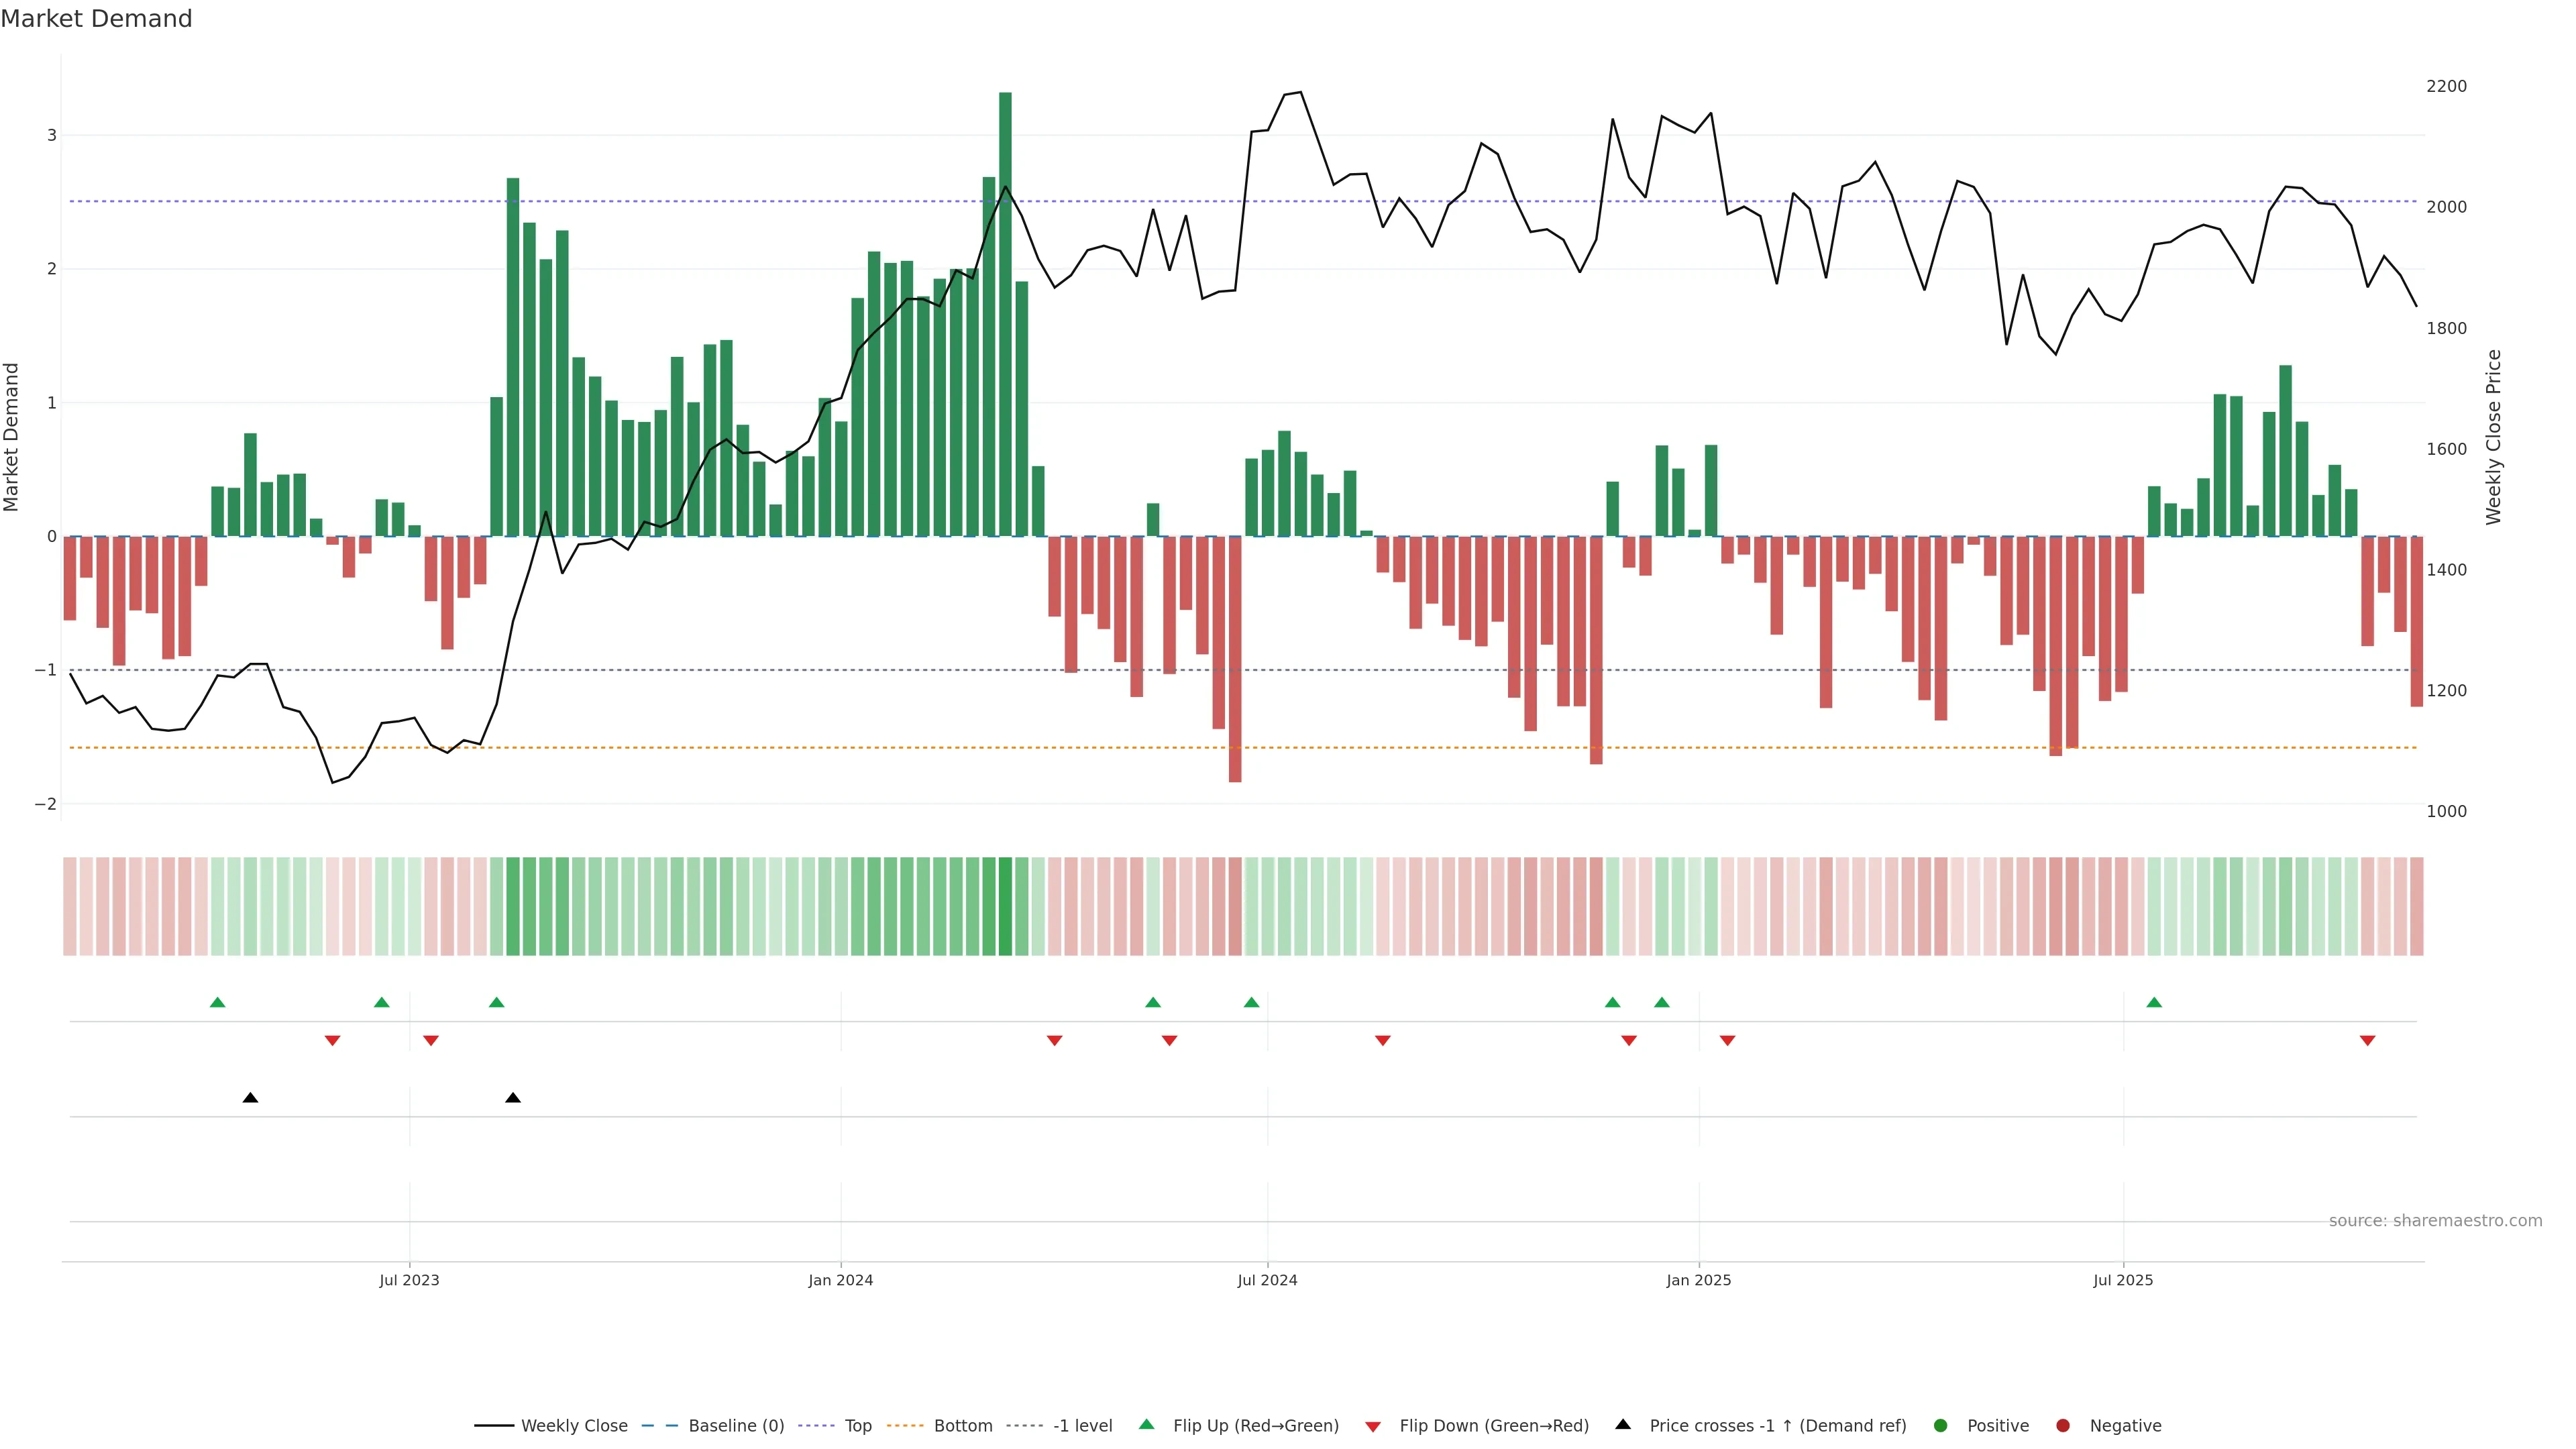The width and height of the screenshot is (2576, 1449).
Task: Click the Positive green dot legend
Action: coord(1997,1425)
